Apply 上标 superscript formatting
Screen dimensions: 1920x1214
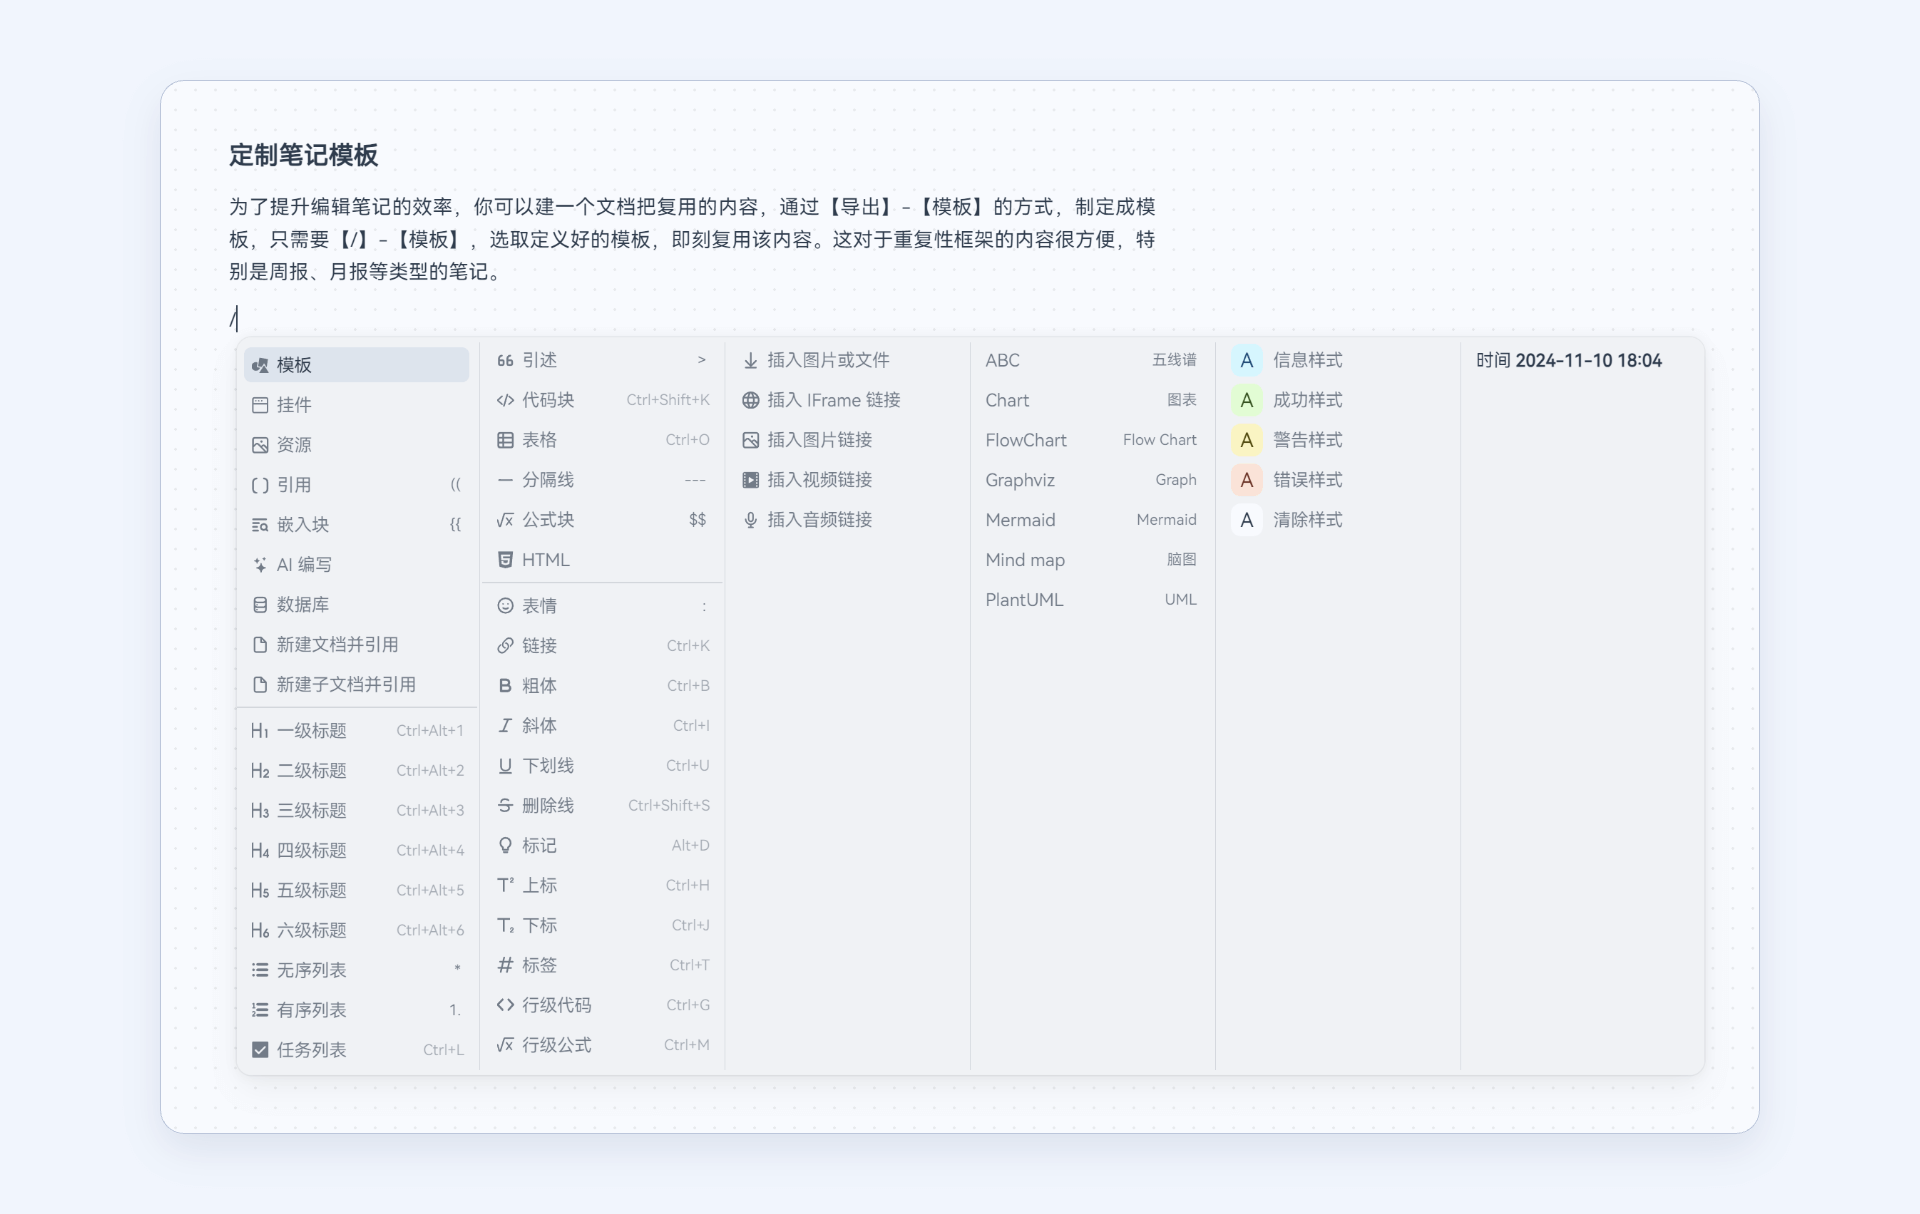(602, 886)
